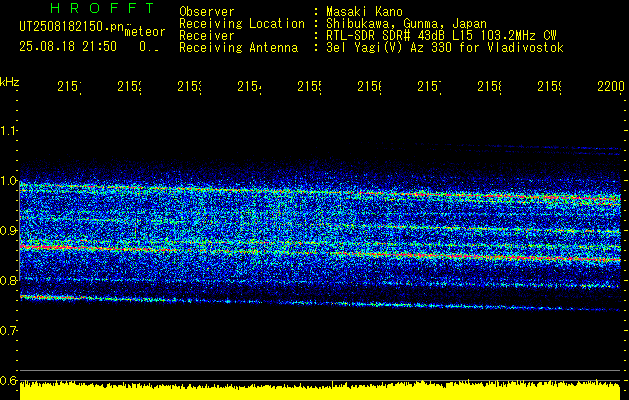
Task: Click 'Receiving Antenna' label
Action: (x=239, y=48)
